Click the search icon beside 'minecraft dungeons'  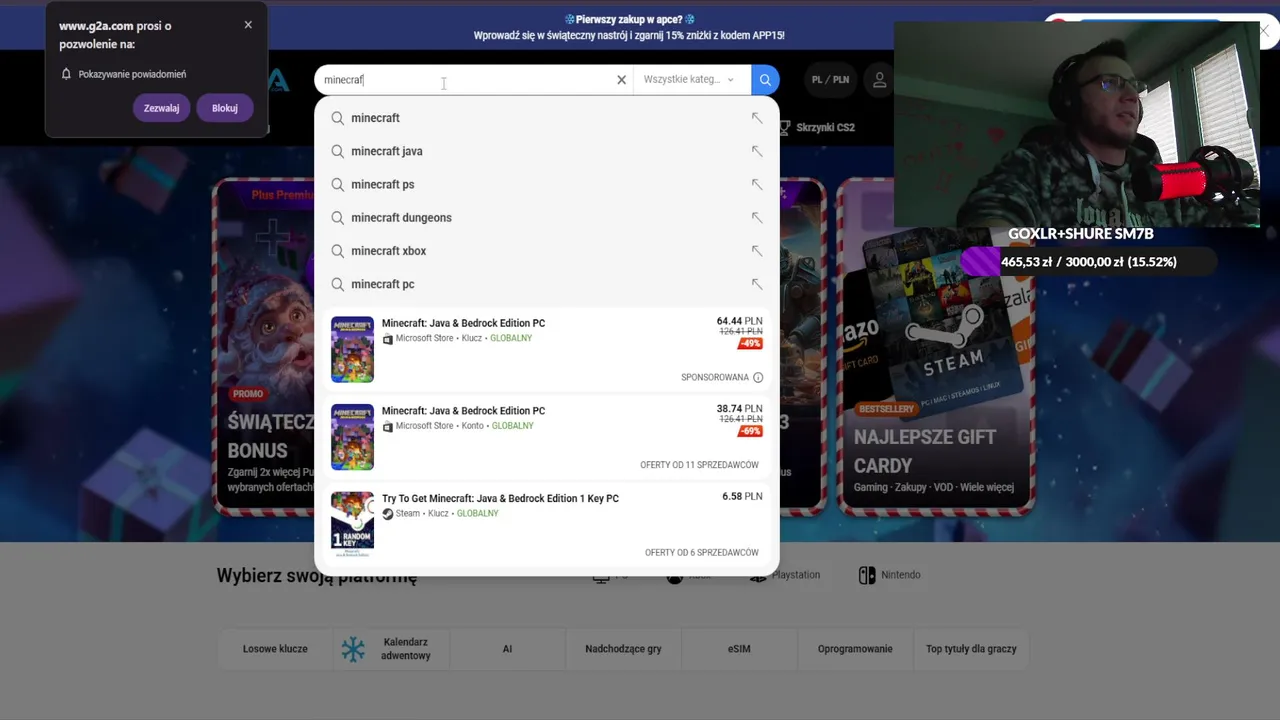click(x=338, y=217)
